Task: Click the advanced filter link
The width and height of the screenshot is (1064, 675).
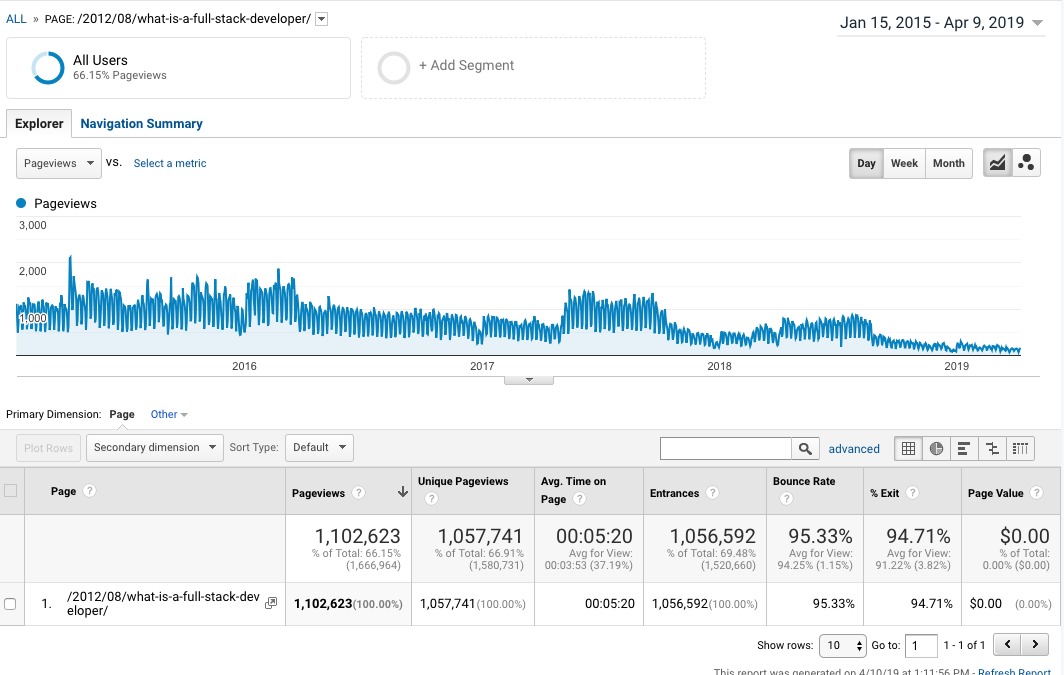Action: pyautogui.click(x=854, y=449)
